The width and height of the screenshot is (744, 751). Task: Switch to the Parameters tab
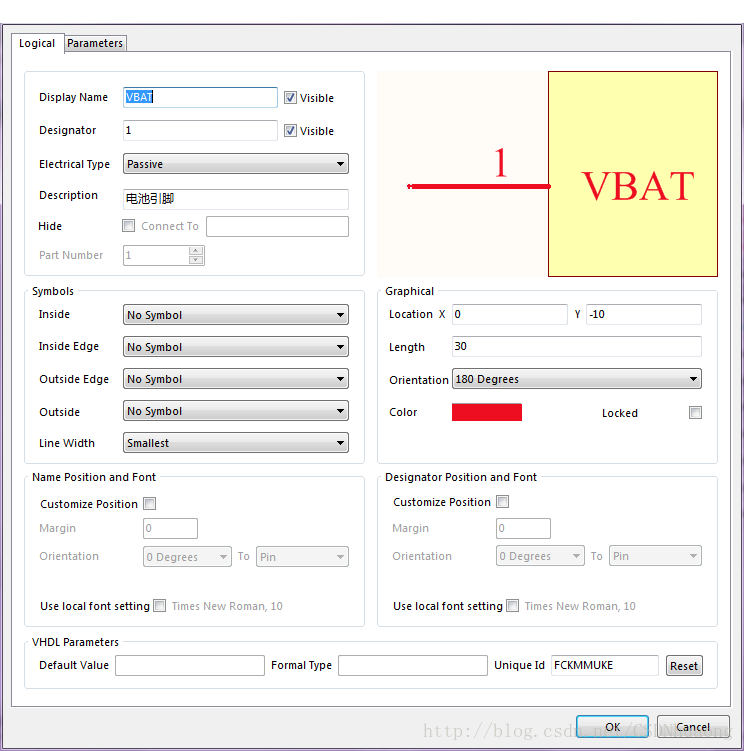tap(95, 43)
